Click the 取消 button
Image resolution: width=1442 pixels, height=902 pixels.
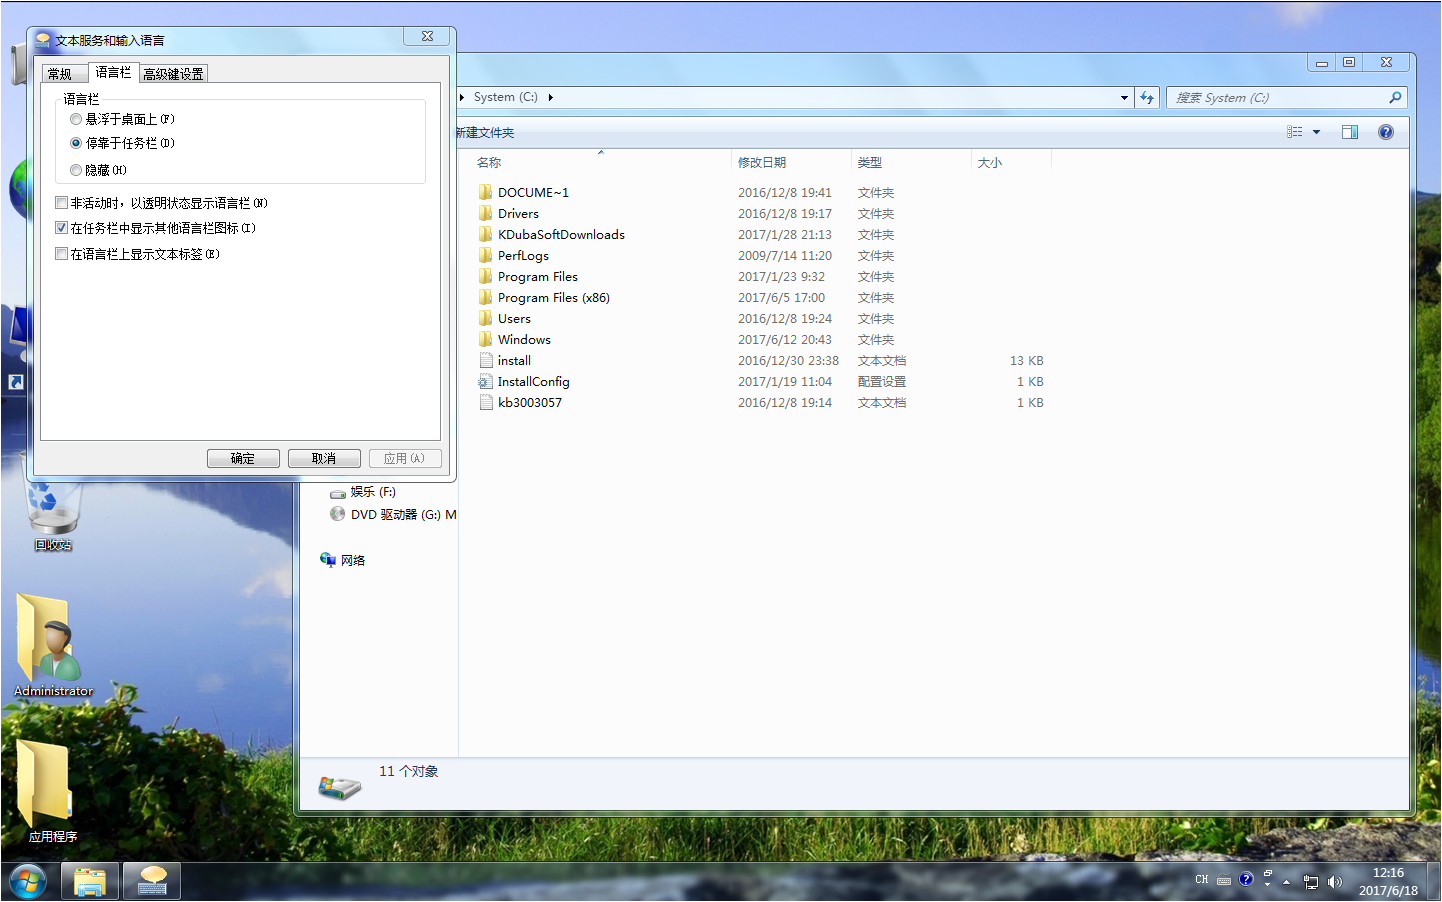click(x=324, y=458)
